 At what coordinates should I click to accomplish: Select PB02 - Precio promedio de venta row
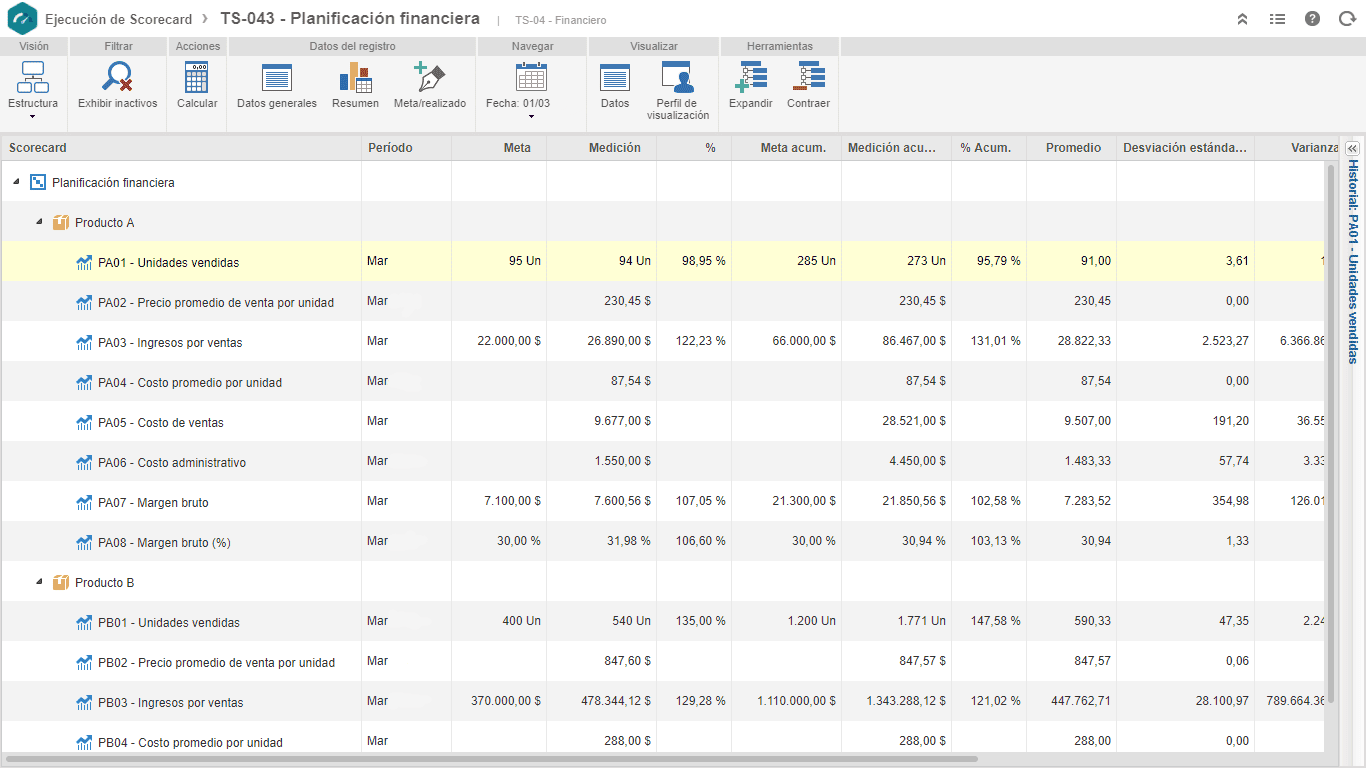coord(663,661)
